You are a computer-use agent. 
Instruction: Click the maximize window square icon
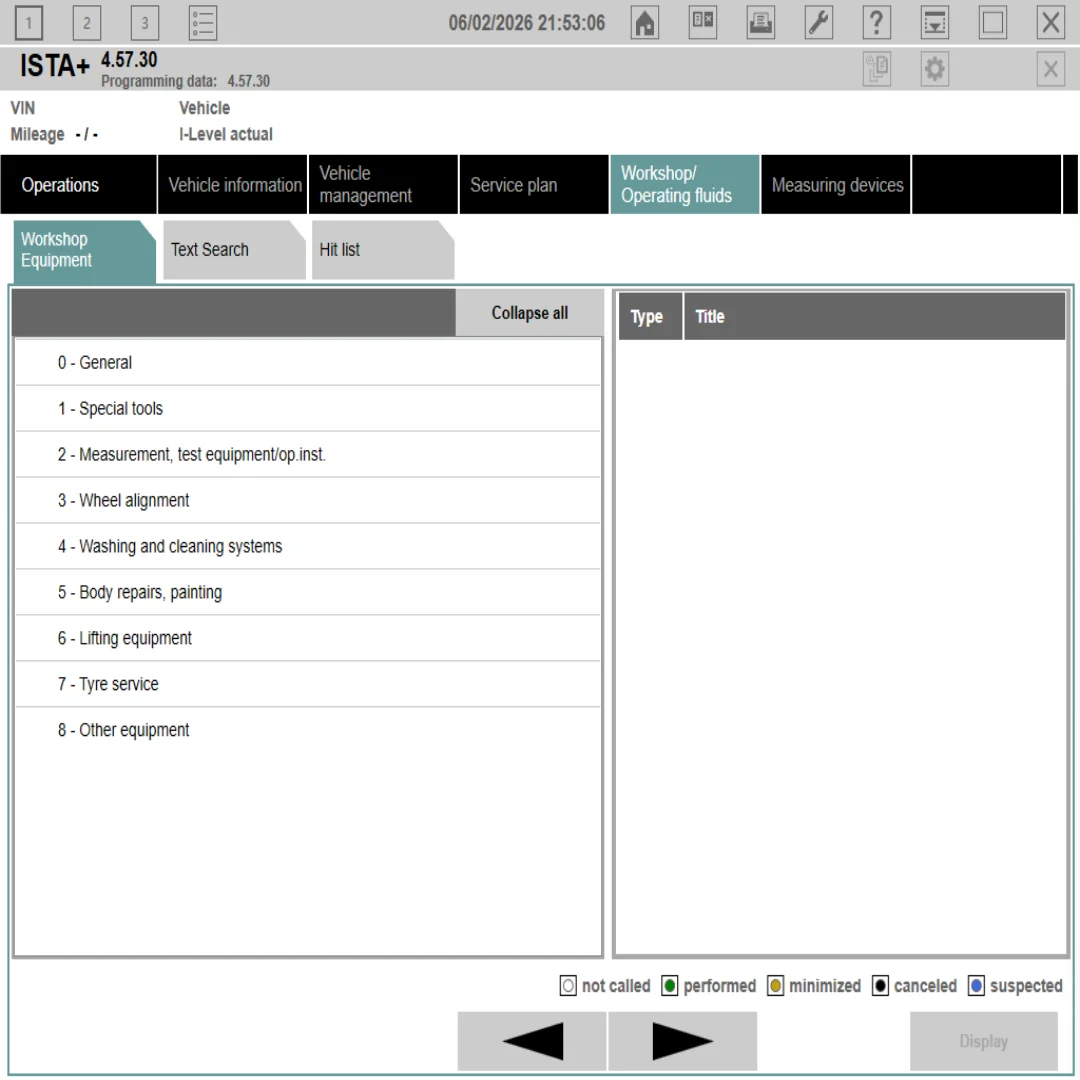(993, 23)
